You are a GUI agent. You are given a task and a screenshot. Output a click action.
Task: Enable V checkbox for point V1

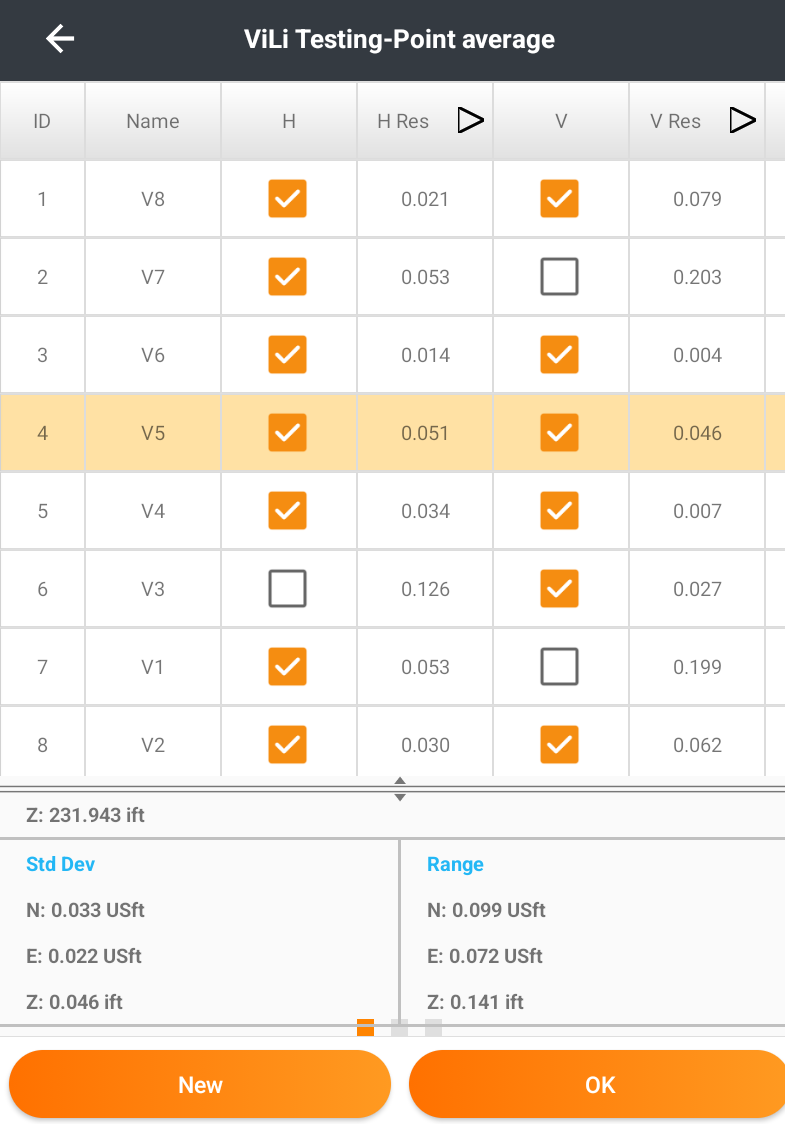click(559, 667)
